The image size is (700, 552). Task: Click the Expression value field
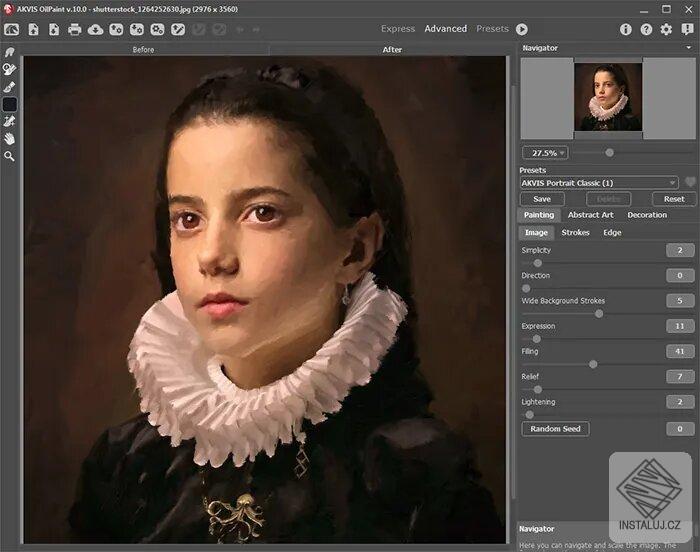[x=680, y=326]
